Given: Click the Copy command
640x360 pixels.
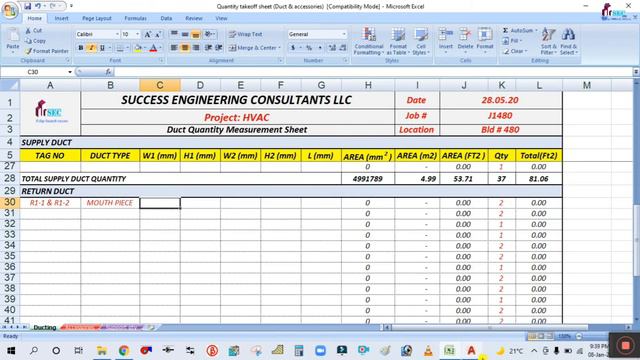Looking at the screenshot, I should click(x=35, y=41).
